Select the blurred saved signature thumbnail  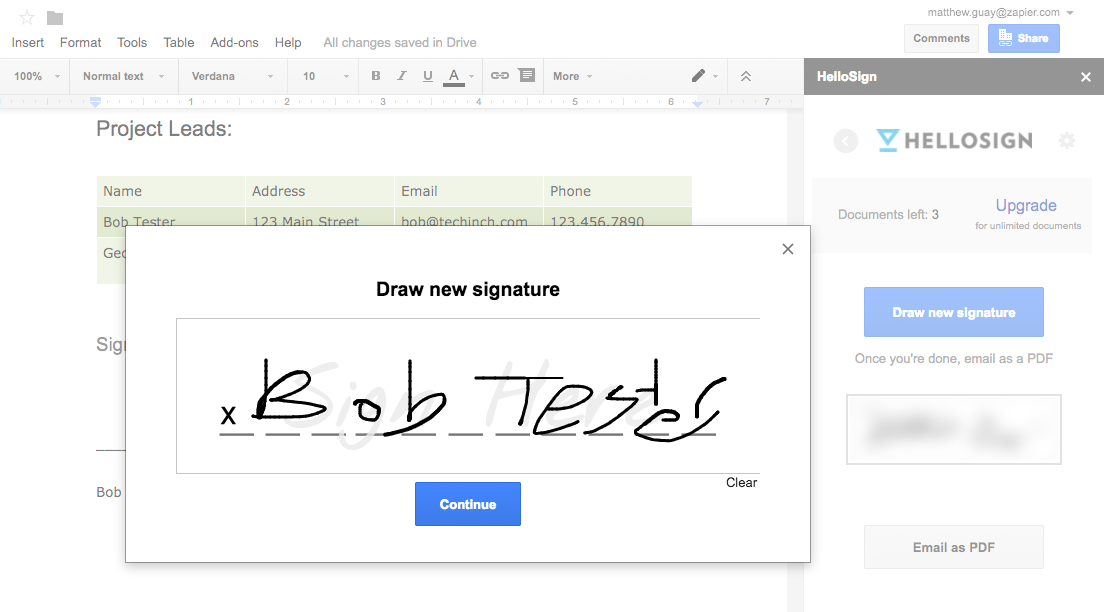click(x=953, y=429)
